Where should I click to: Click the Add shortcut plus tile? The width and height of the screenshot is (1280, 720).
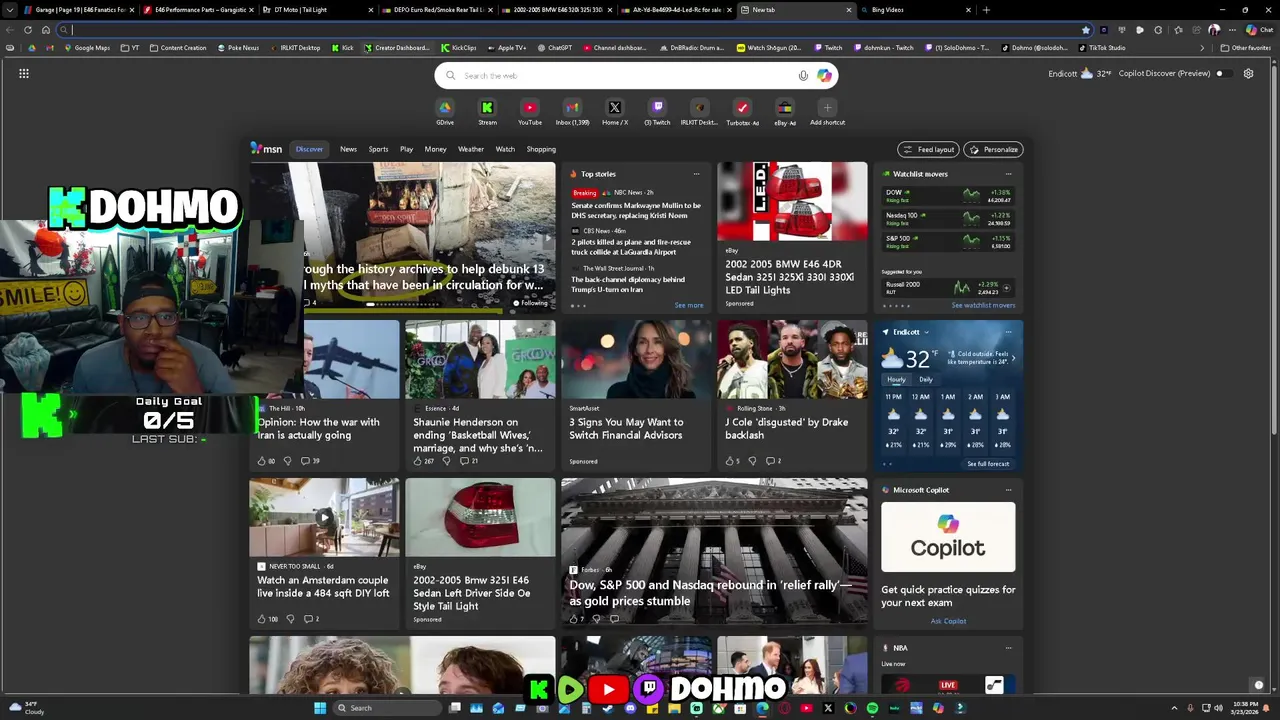tap(827, 112)
